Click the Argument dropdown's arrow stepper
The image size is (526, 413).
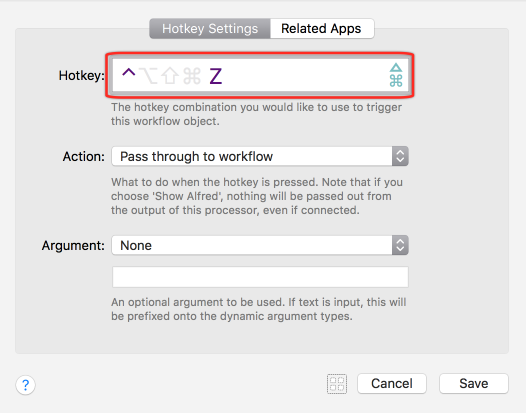click(x=400, y=245)
